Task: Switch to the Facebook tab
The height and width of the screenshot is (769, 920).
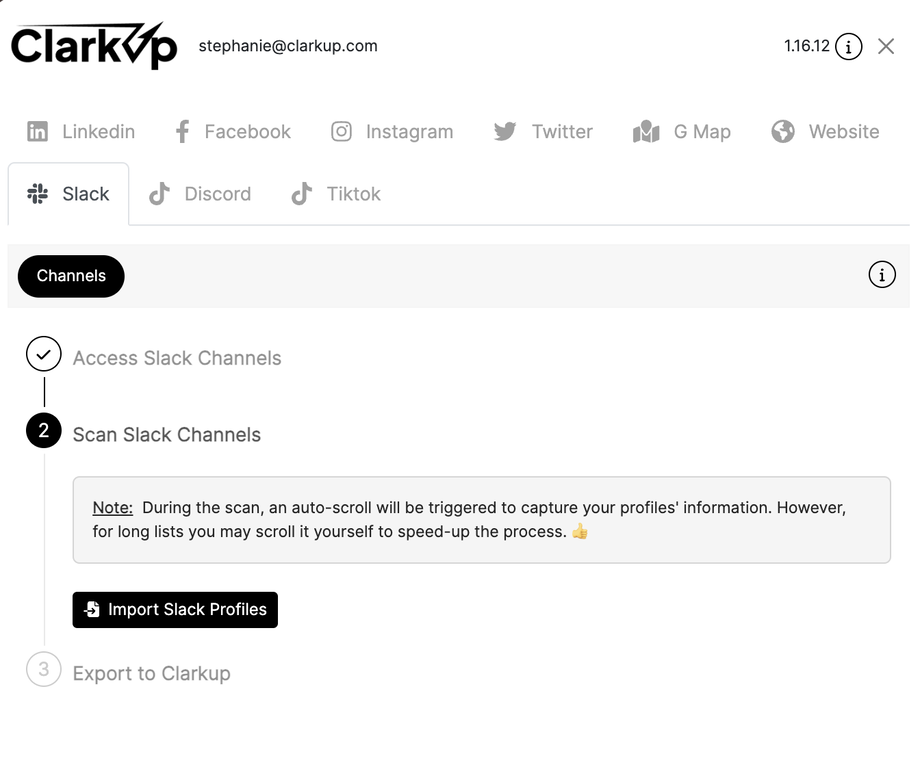Action: [x=233, y=131]
